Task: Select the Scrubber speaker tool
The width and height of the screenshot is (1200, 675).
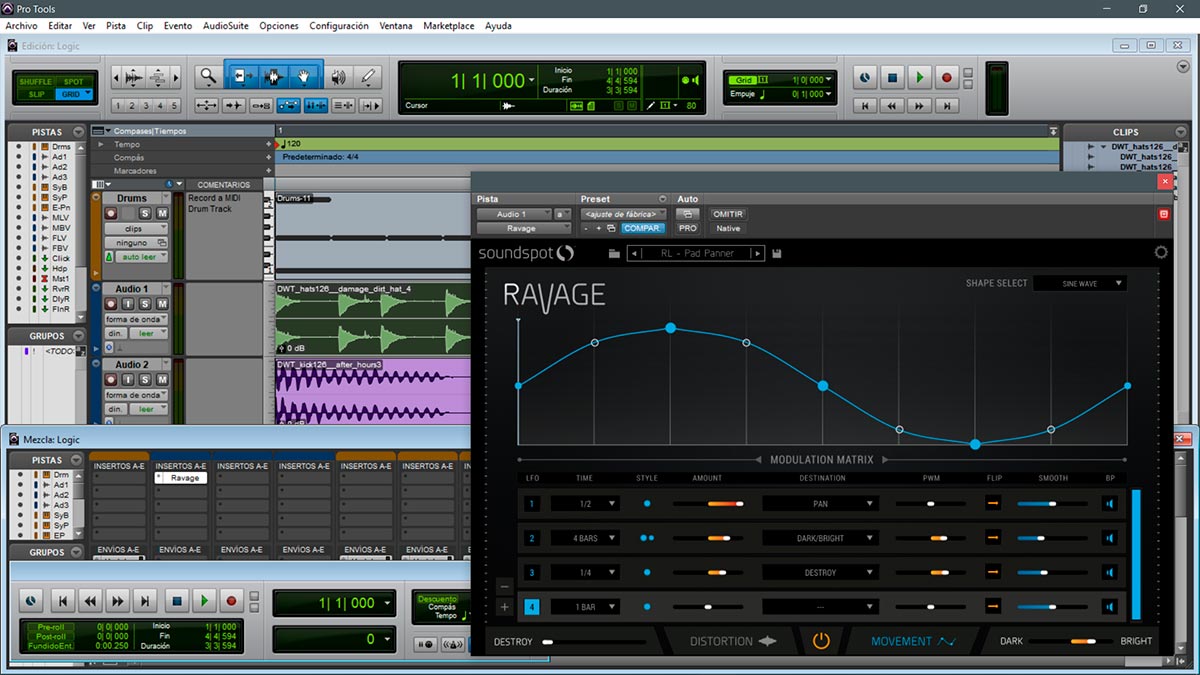Action: pos(339,76)
